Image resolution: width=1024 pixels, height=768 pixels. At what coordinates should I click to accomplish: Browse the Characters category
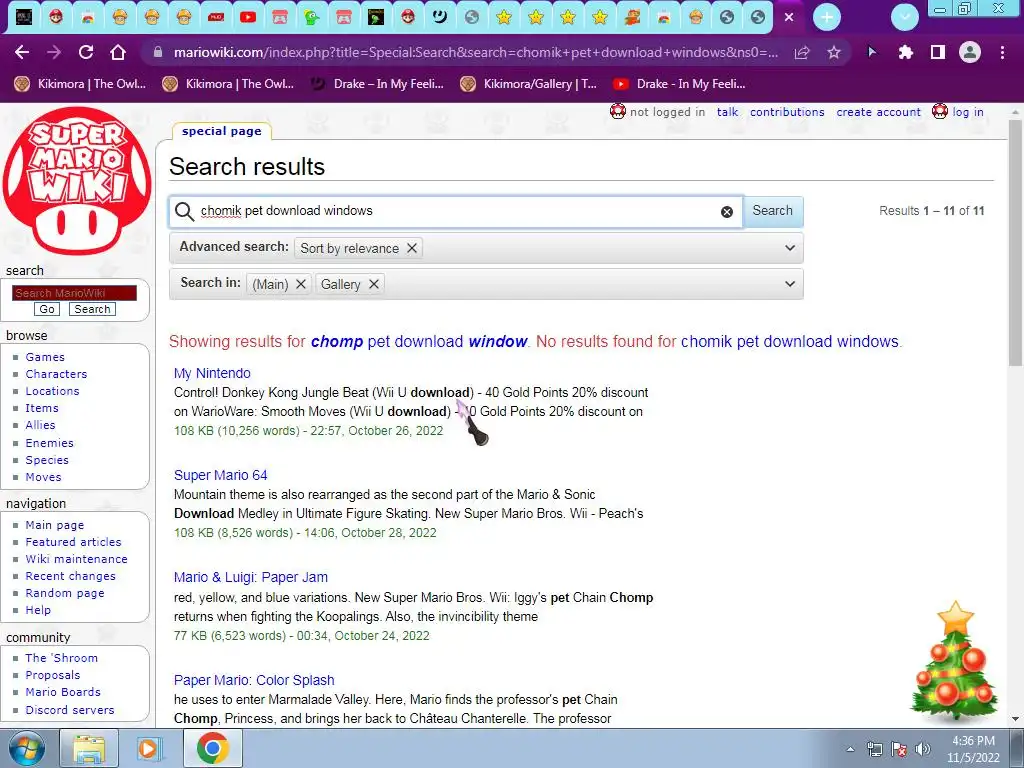pos(56,374)
